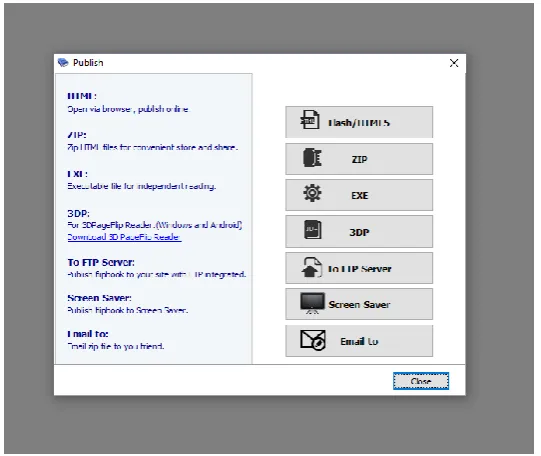Click 'Zip HTML files for convenient' description
This screenshot has height=456, width=541.
(x=153, y=147)
